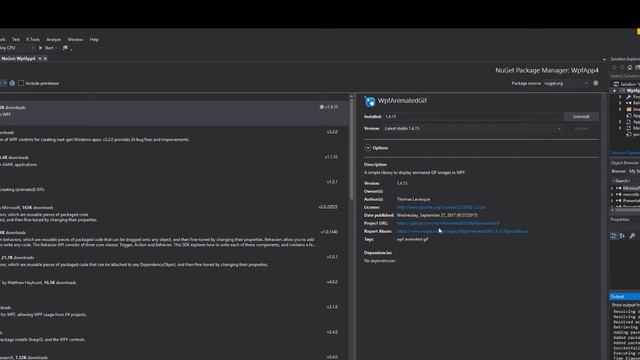Click the Solution Explorer search box

point(625,76)
